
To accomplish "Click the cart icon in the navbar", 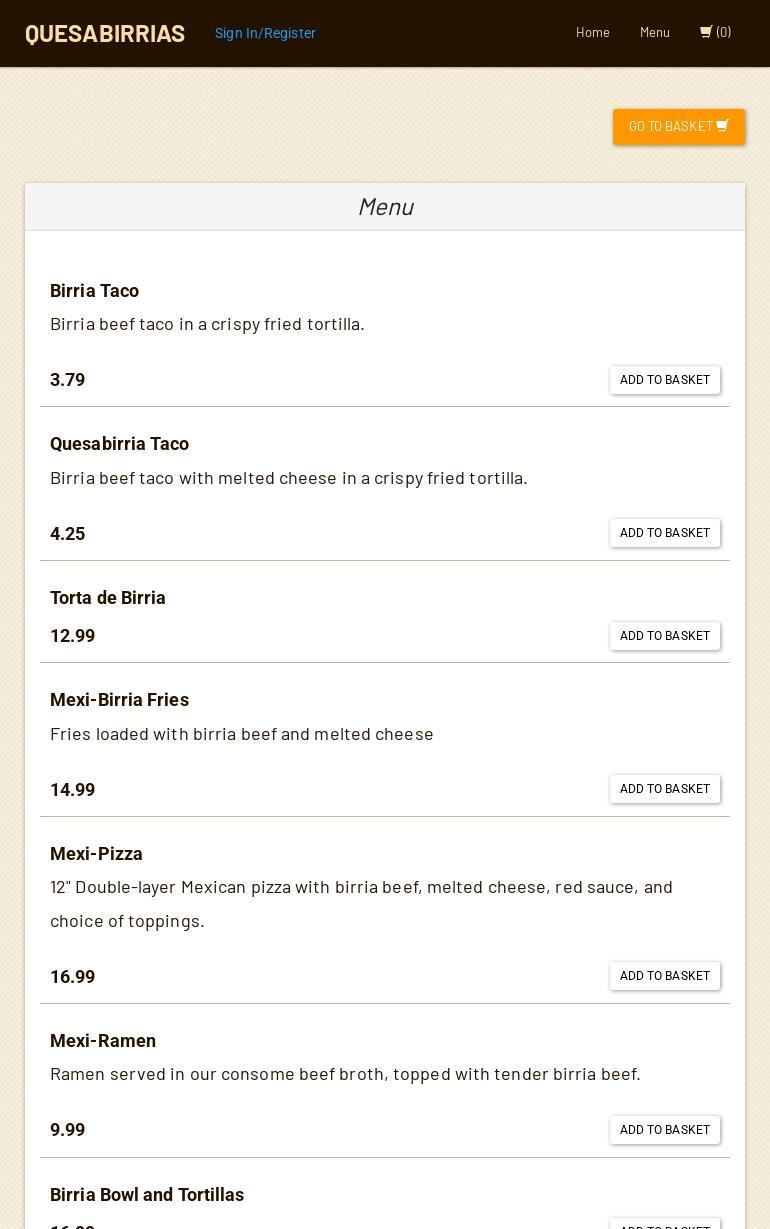I will tap(706, 32).
